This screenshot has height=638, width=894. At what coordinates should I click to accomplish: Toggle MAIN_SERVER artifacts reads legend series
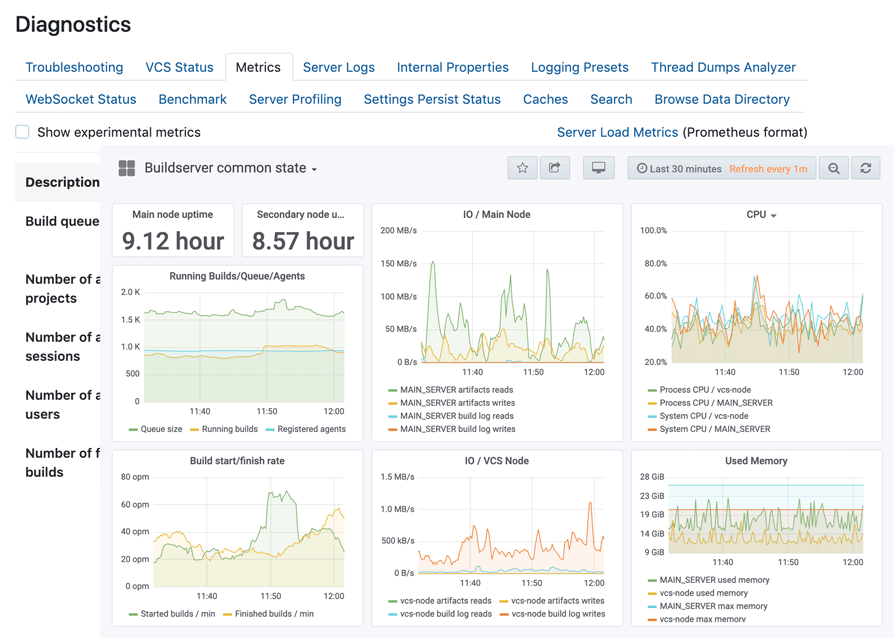coord(456,390)
